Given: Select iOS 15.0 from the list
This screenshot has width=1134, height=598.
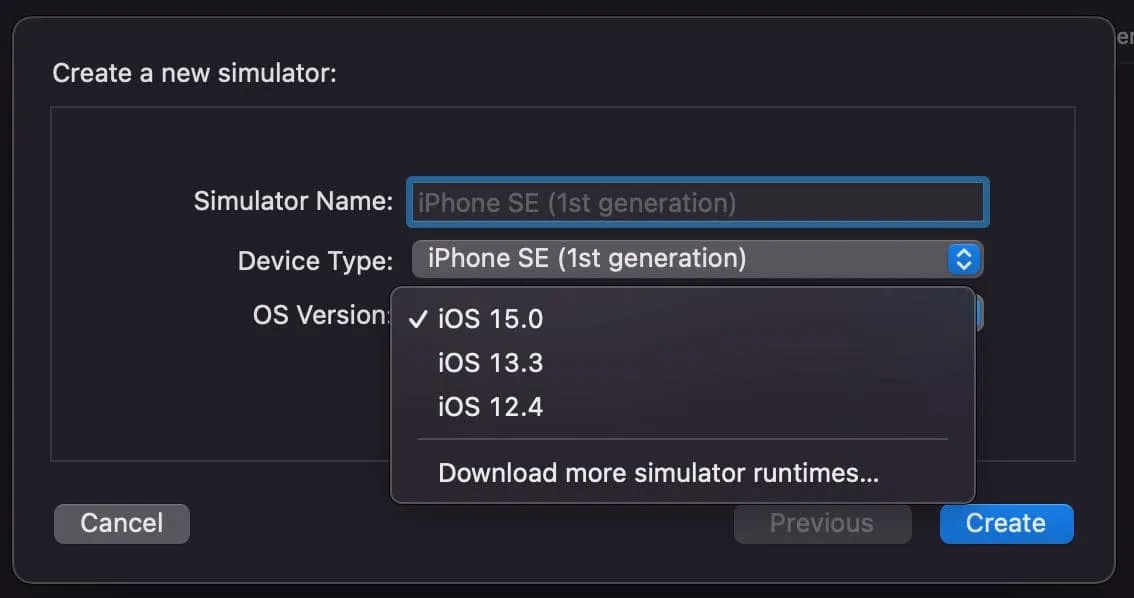Looking at the screenshot, I should coord(490,319).
